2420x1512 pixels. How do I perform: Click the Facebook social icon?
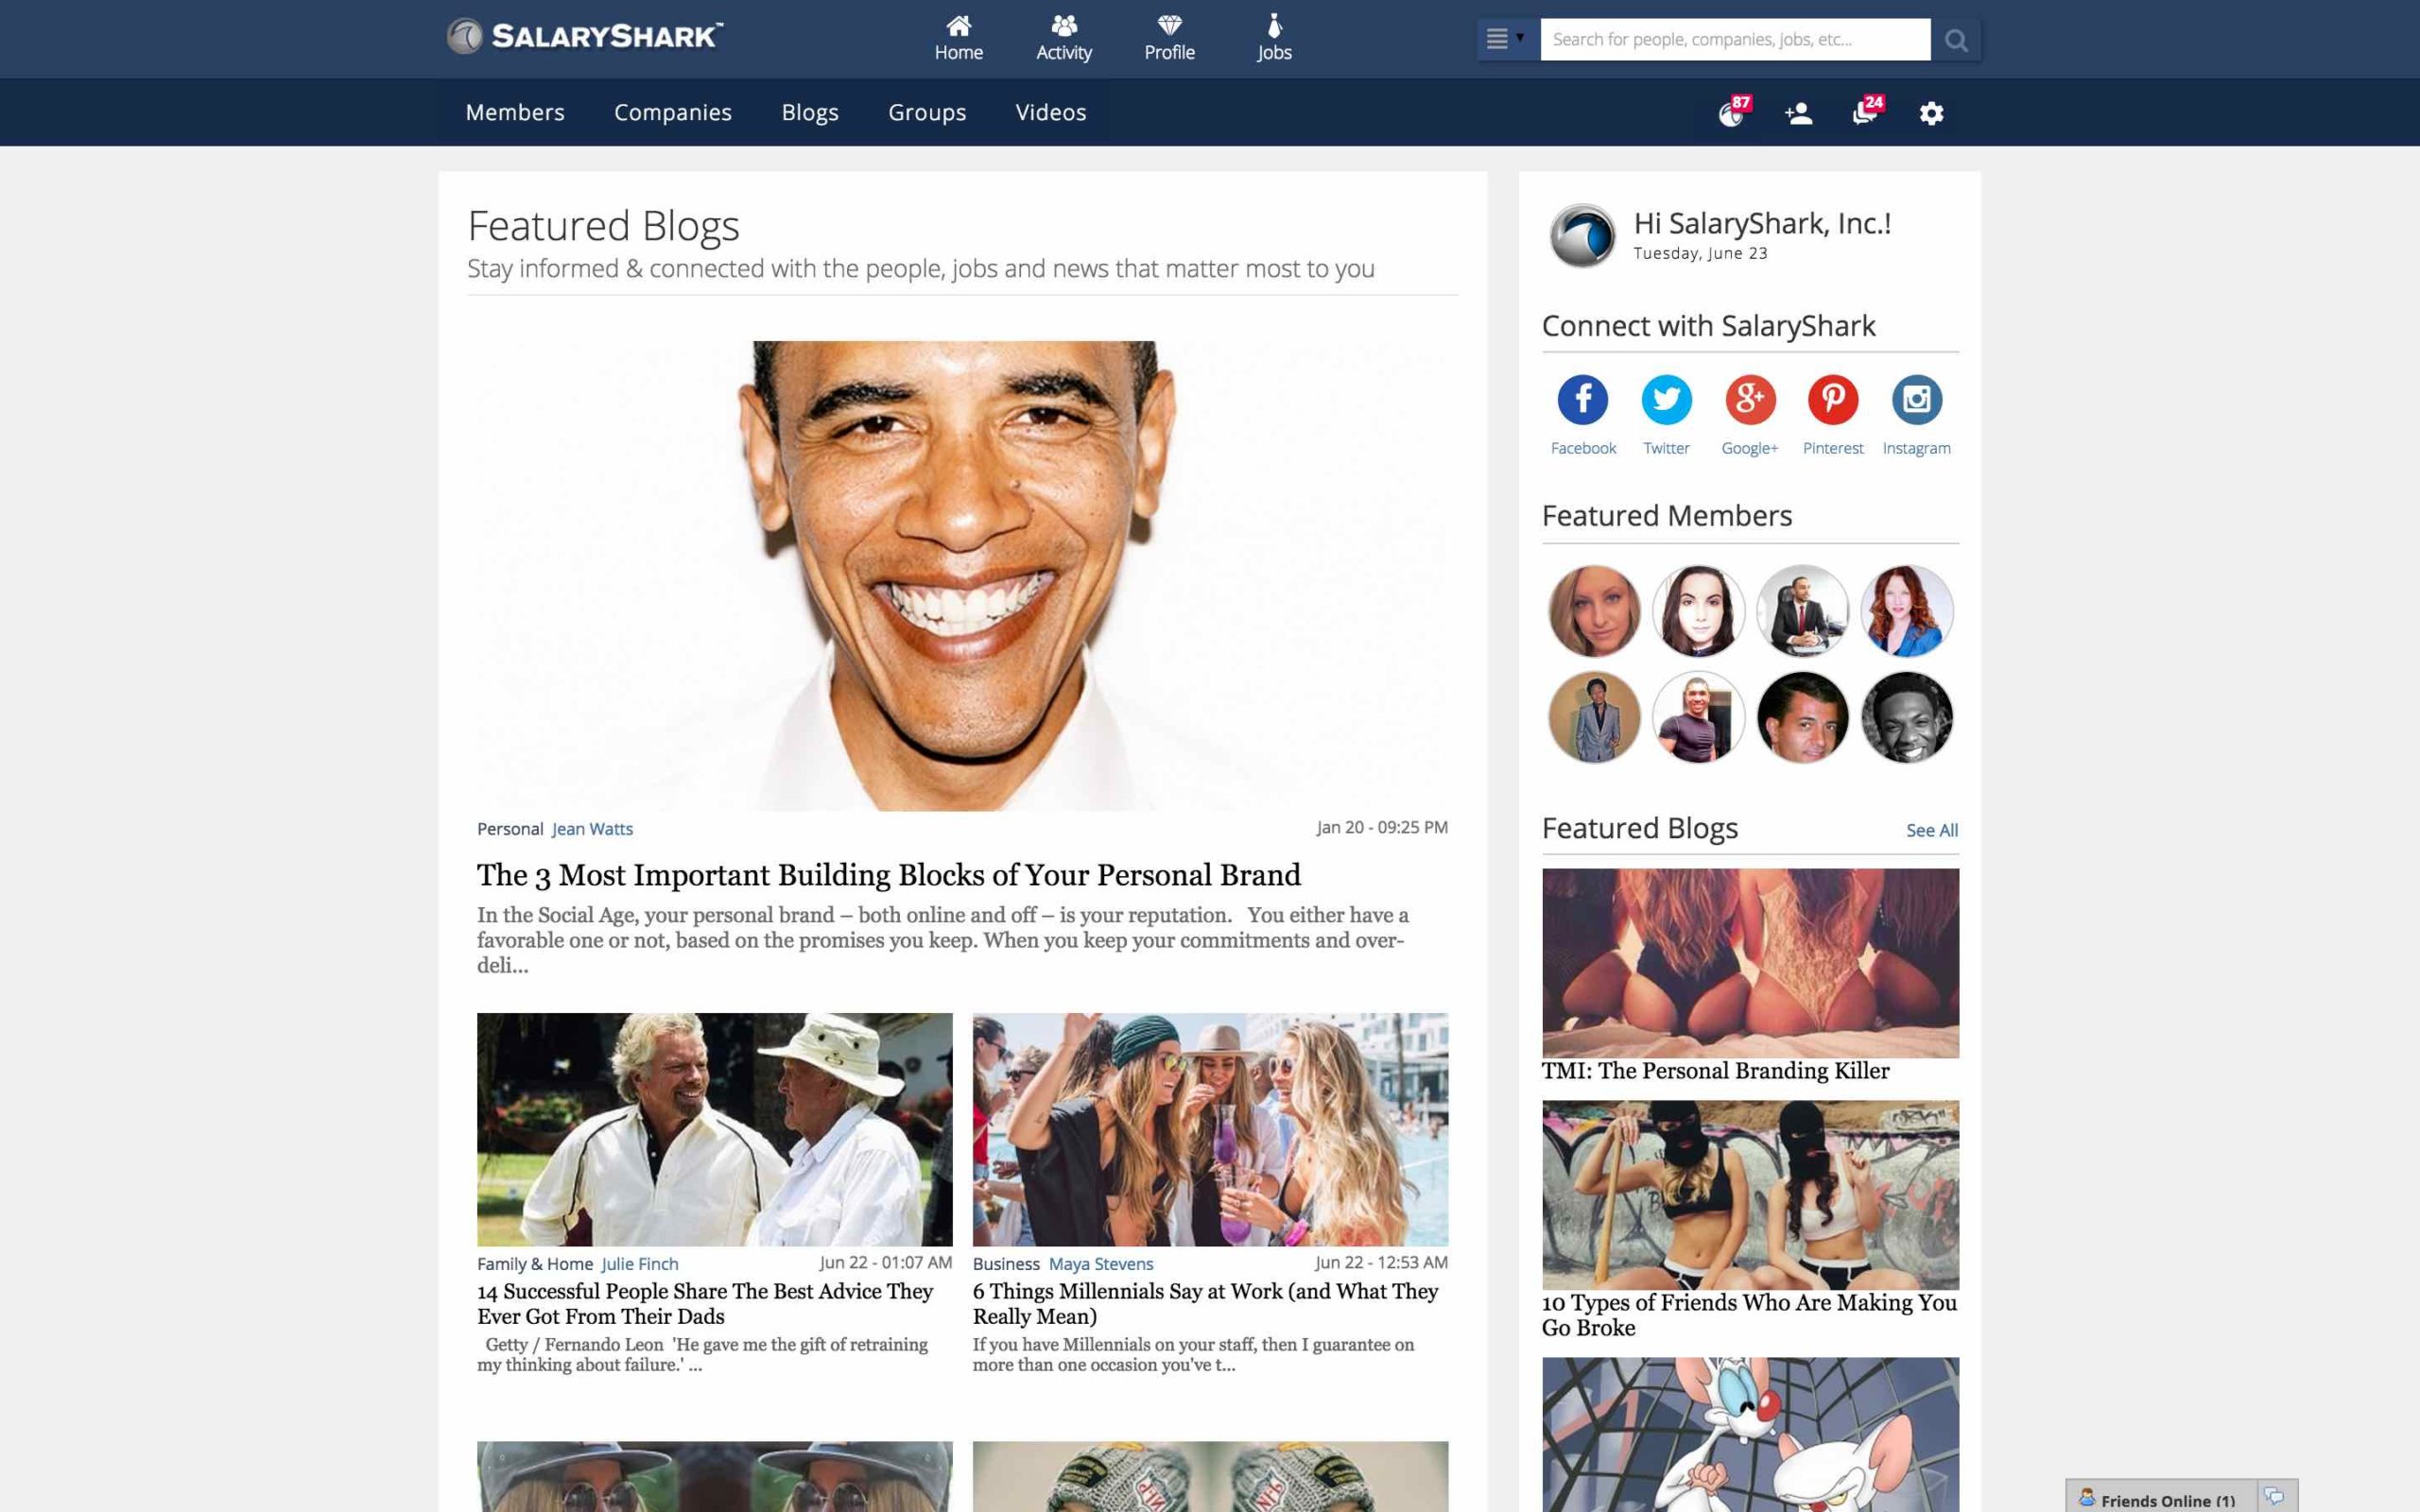pos(1582,400)
